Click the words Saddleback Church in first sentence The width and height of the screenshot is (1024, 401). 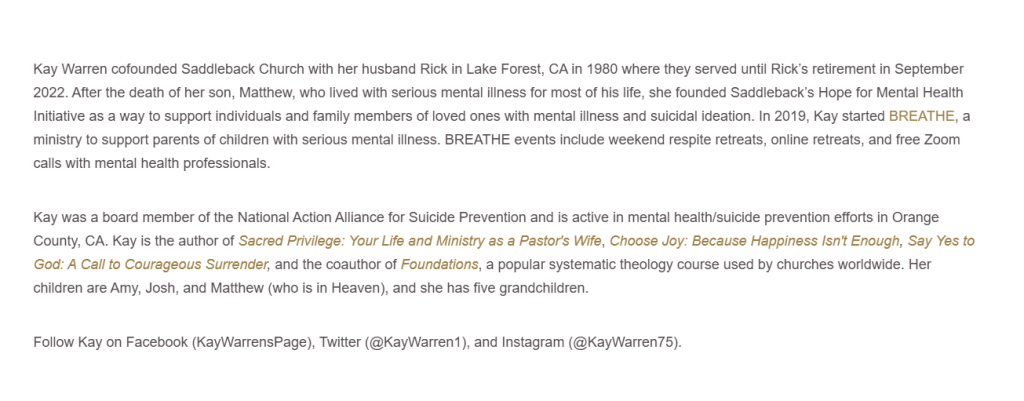click(232, 69)
